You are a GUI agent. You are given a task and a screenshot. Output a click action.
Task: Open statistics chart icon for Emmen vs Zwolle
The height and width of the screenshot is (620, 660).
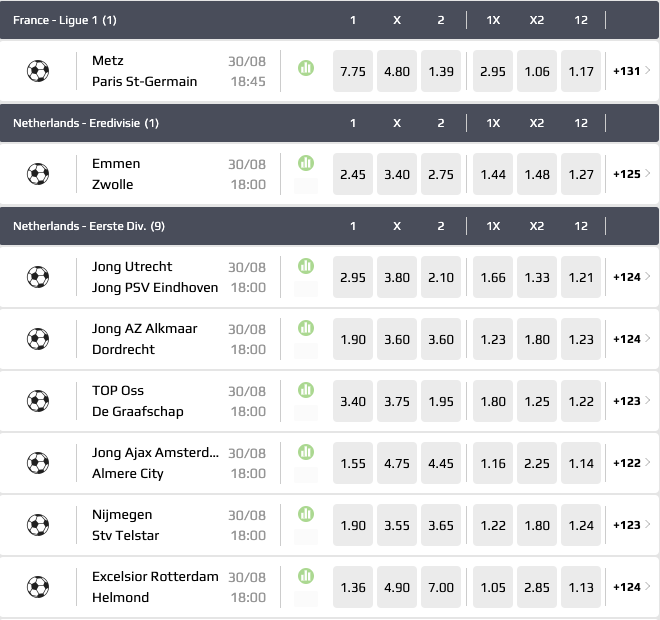pyautogui.click(x=306, y=162)
